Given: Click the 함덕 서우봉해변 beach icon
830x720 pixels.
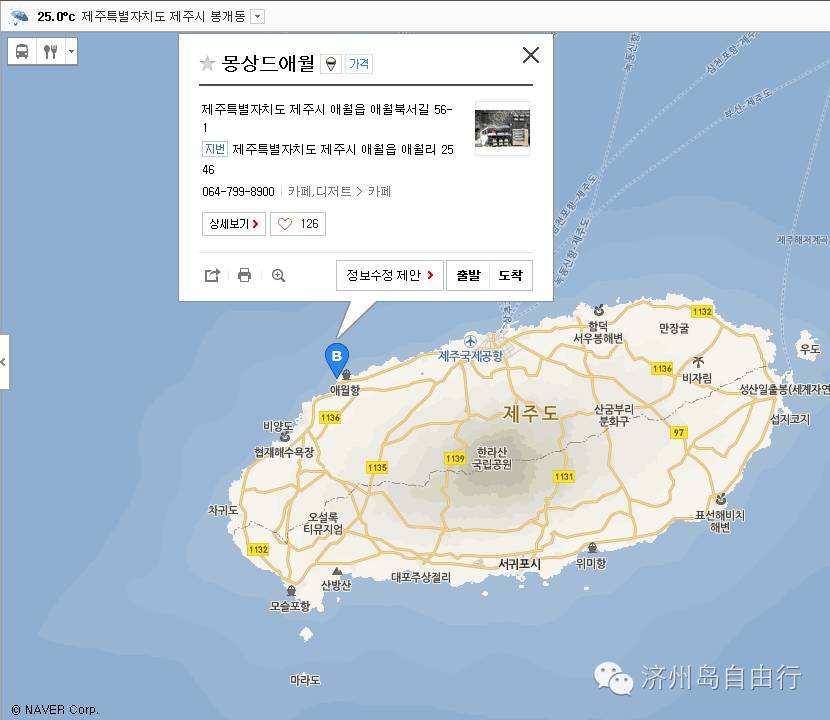Looking at the screenshot, I should click(599, 310).
